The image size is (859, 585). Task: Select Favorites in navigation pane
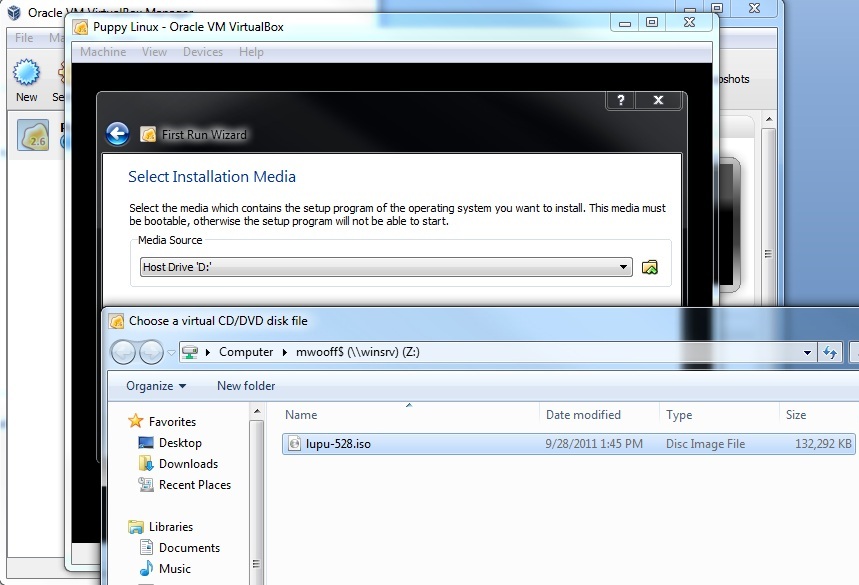[172, 421]
